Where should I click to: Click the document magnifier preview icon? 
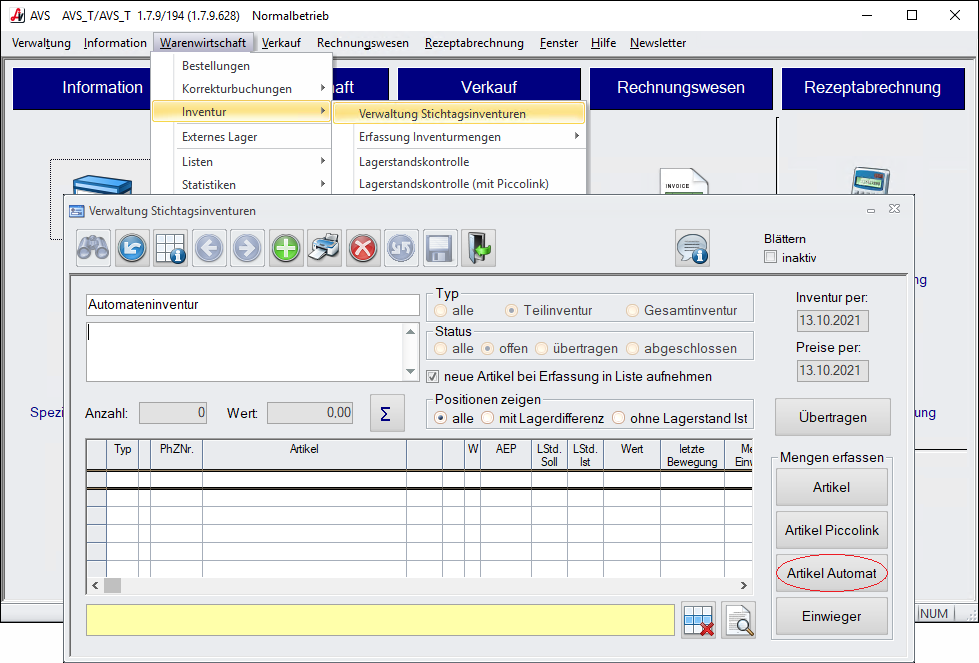click(x=739, y=620)
